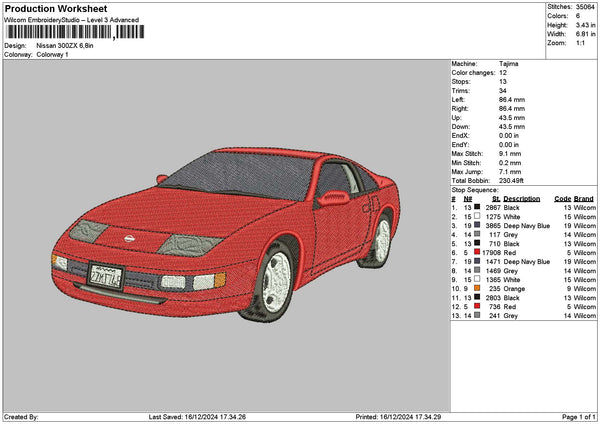Image resolution: width=600 pixels, height=424 pixels.
Task: Pick the orange swatch in stop row 10
Action: tap(477, 288)
